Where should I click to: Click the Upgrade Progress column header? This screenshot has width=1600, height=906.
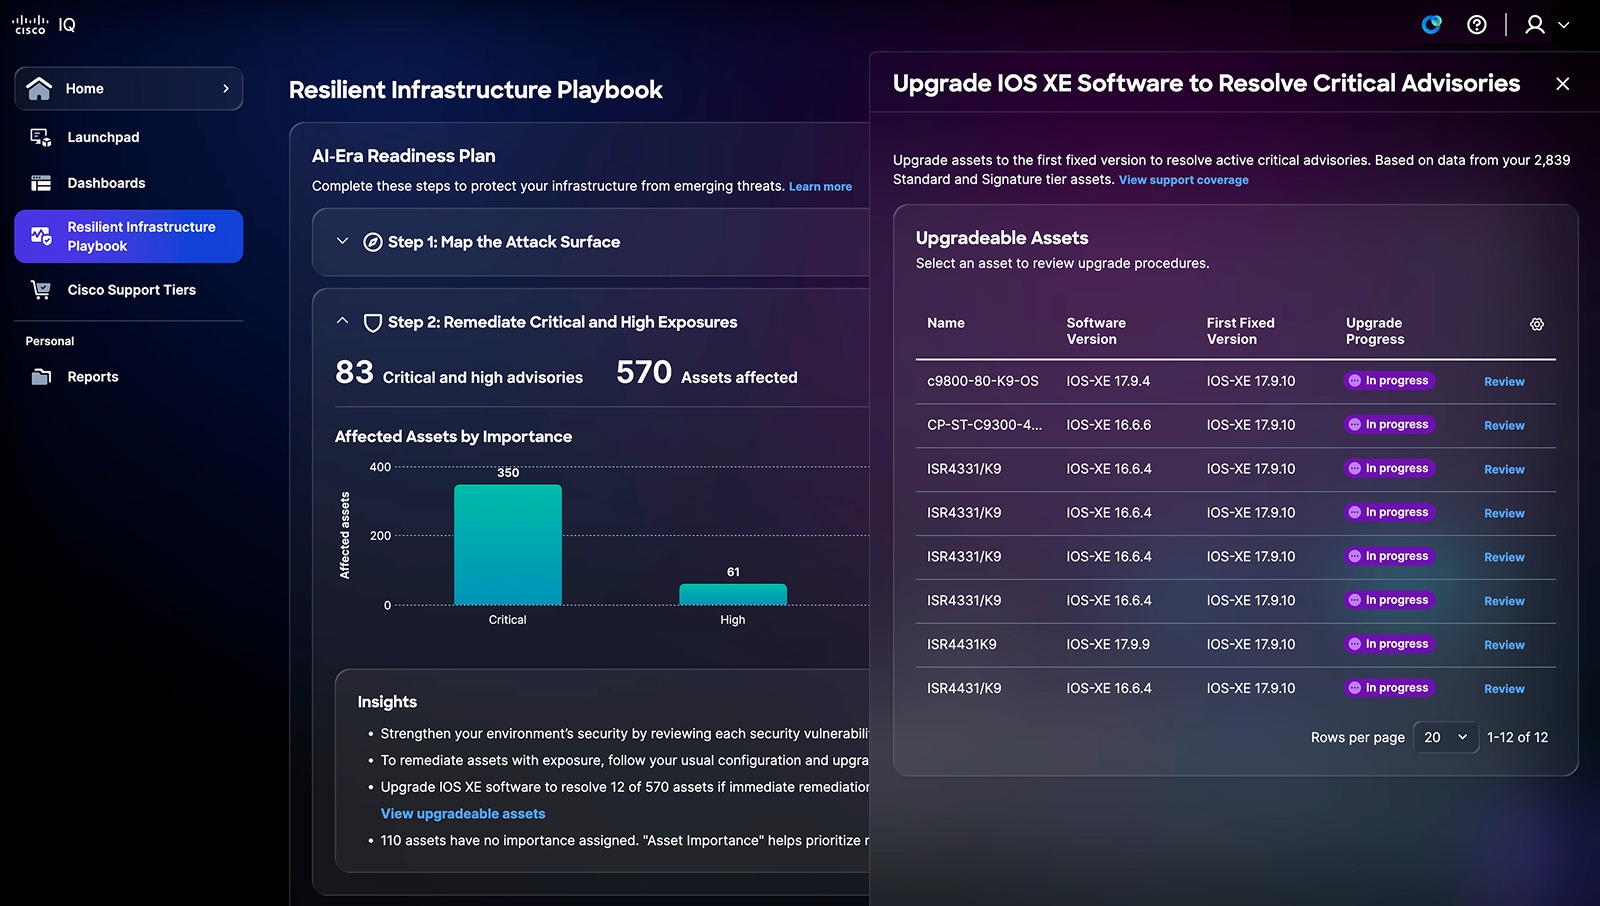click(x=1375, y=331)
